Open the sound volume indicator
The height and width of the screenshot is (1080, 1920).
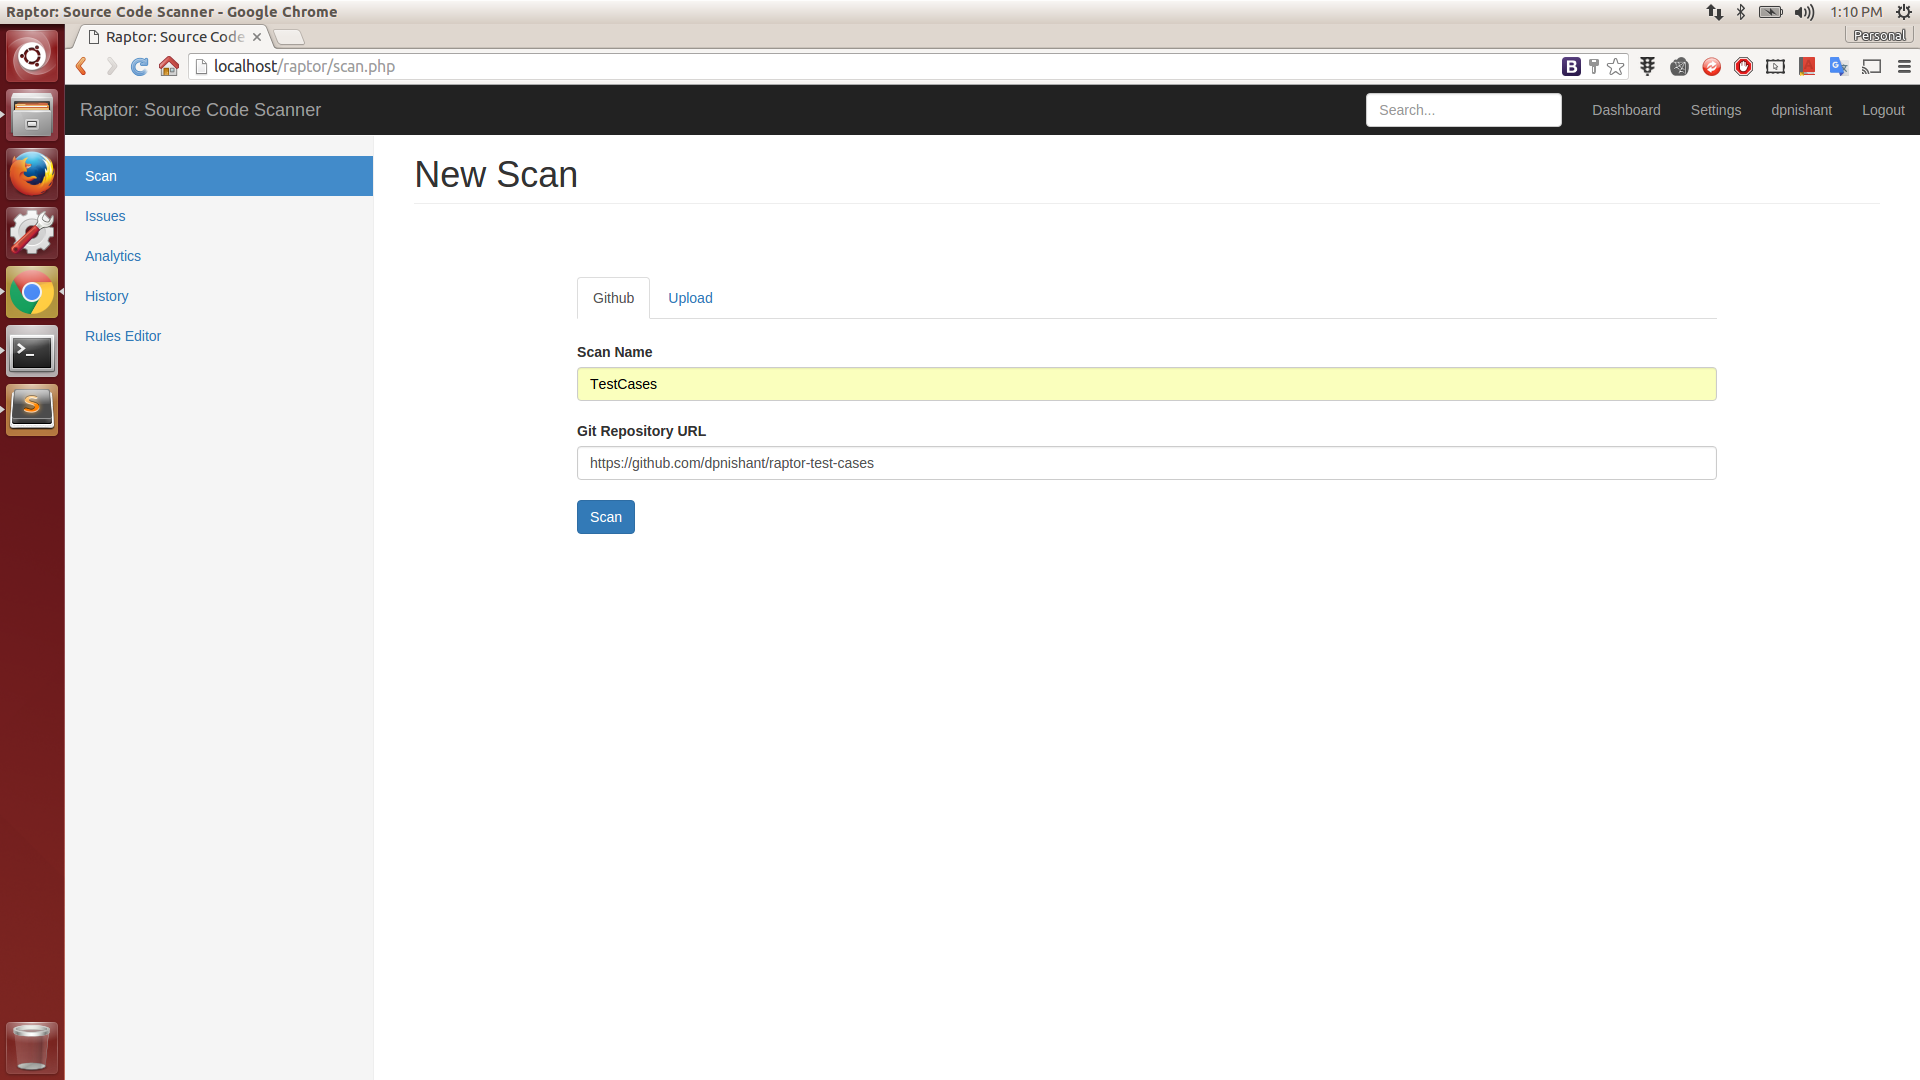(x=1803, y=12)
